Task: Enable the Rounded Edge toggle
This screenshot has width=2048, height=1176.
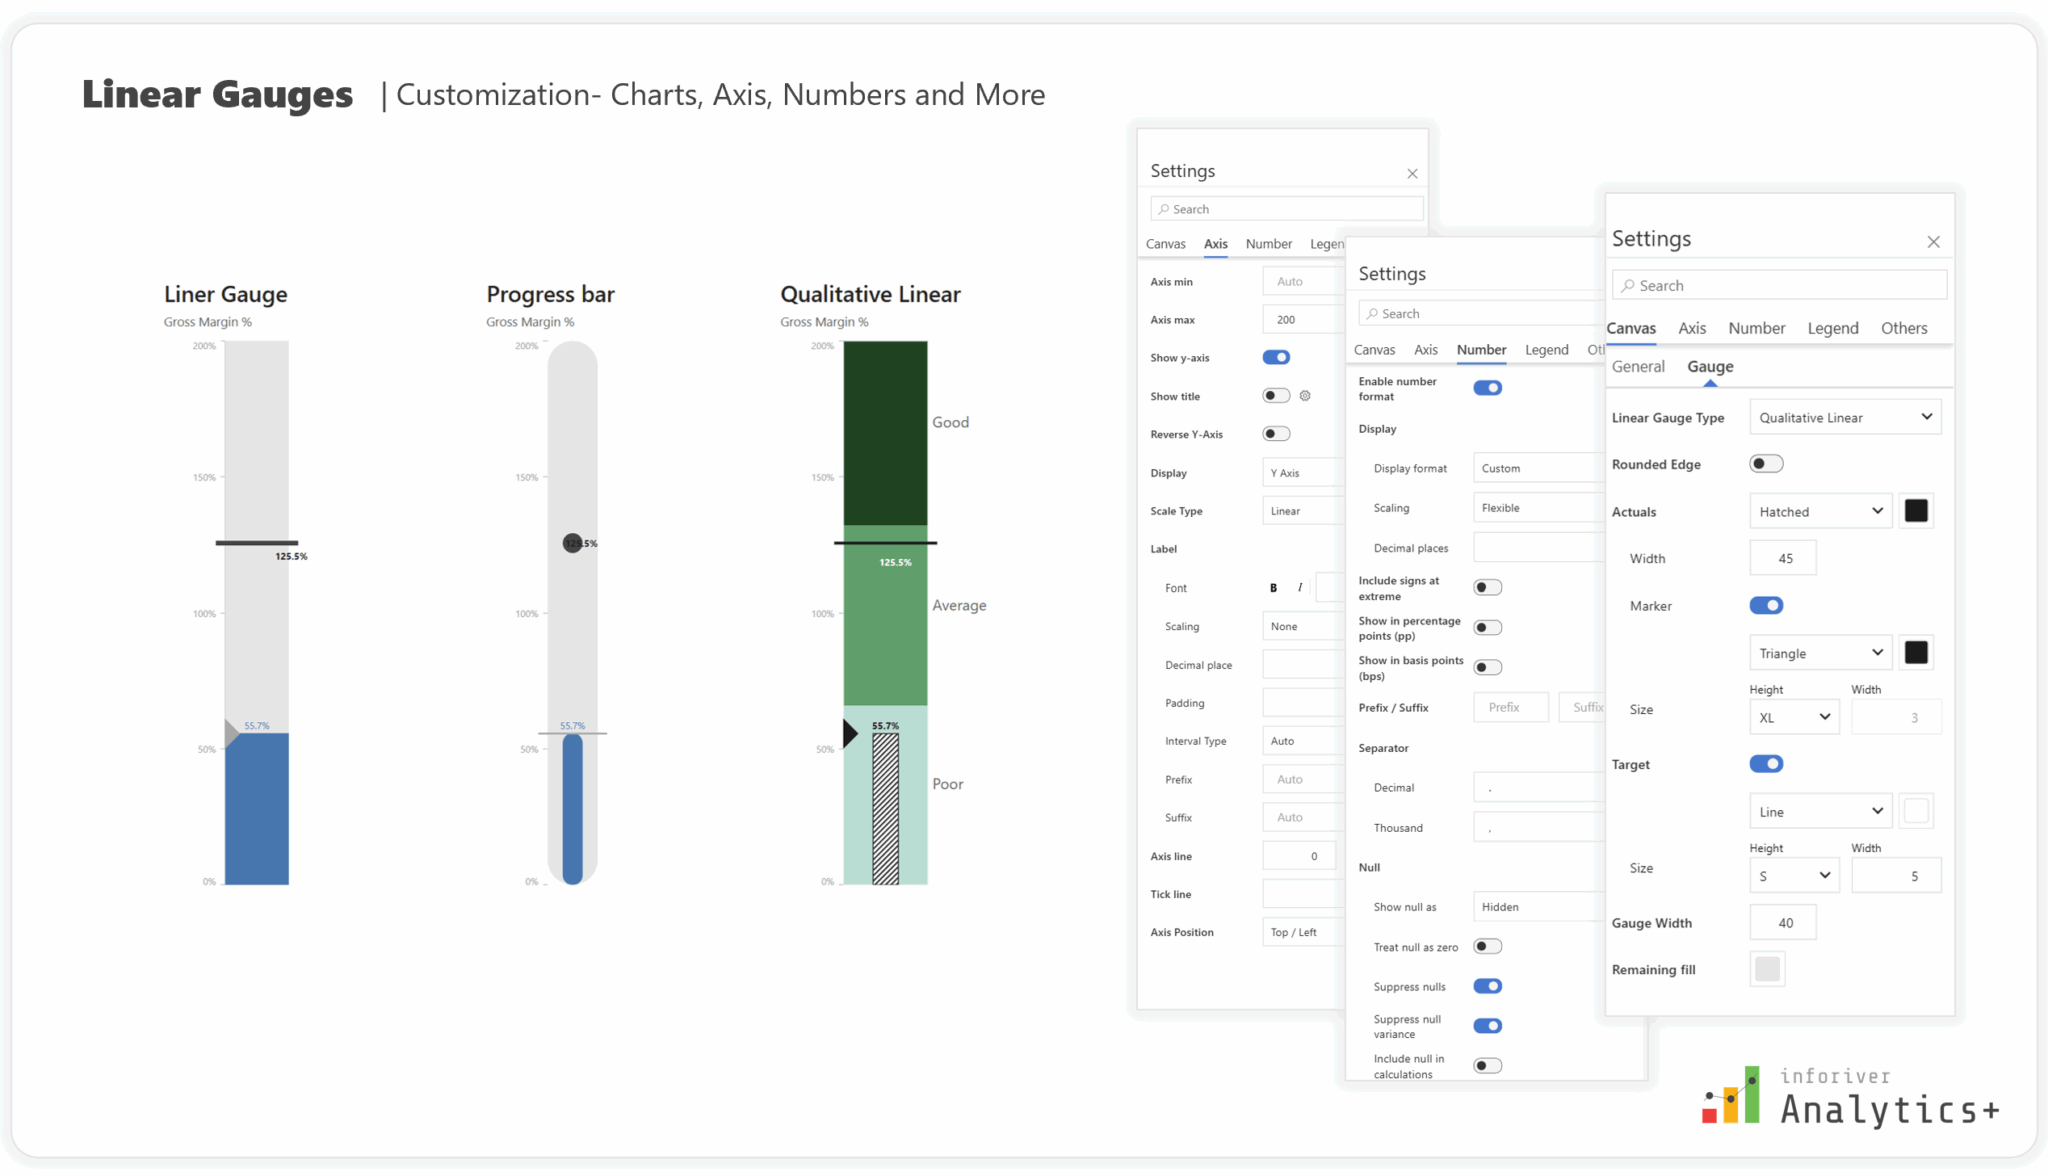Action: [x=1766, y=463]
